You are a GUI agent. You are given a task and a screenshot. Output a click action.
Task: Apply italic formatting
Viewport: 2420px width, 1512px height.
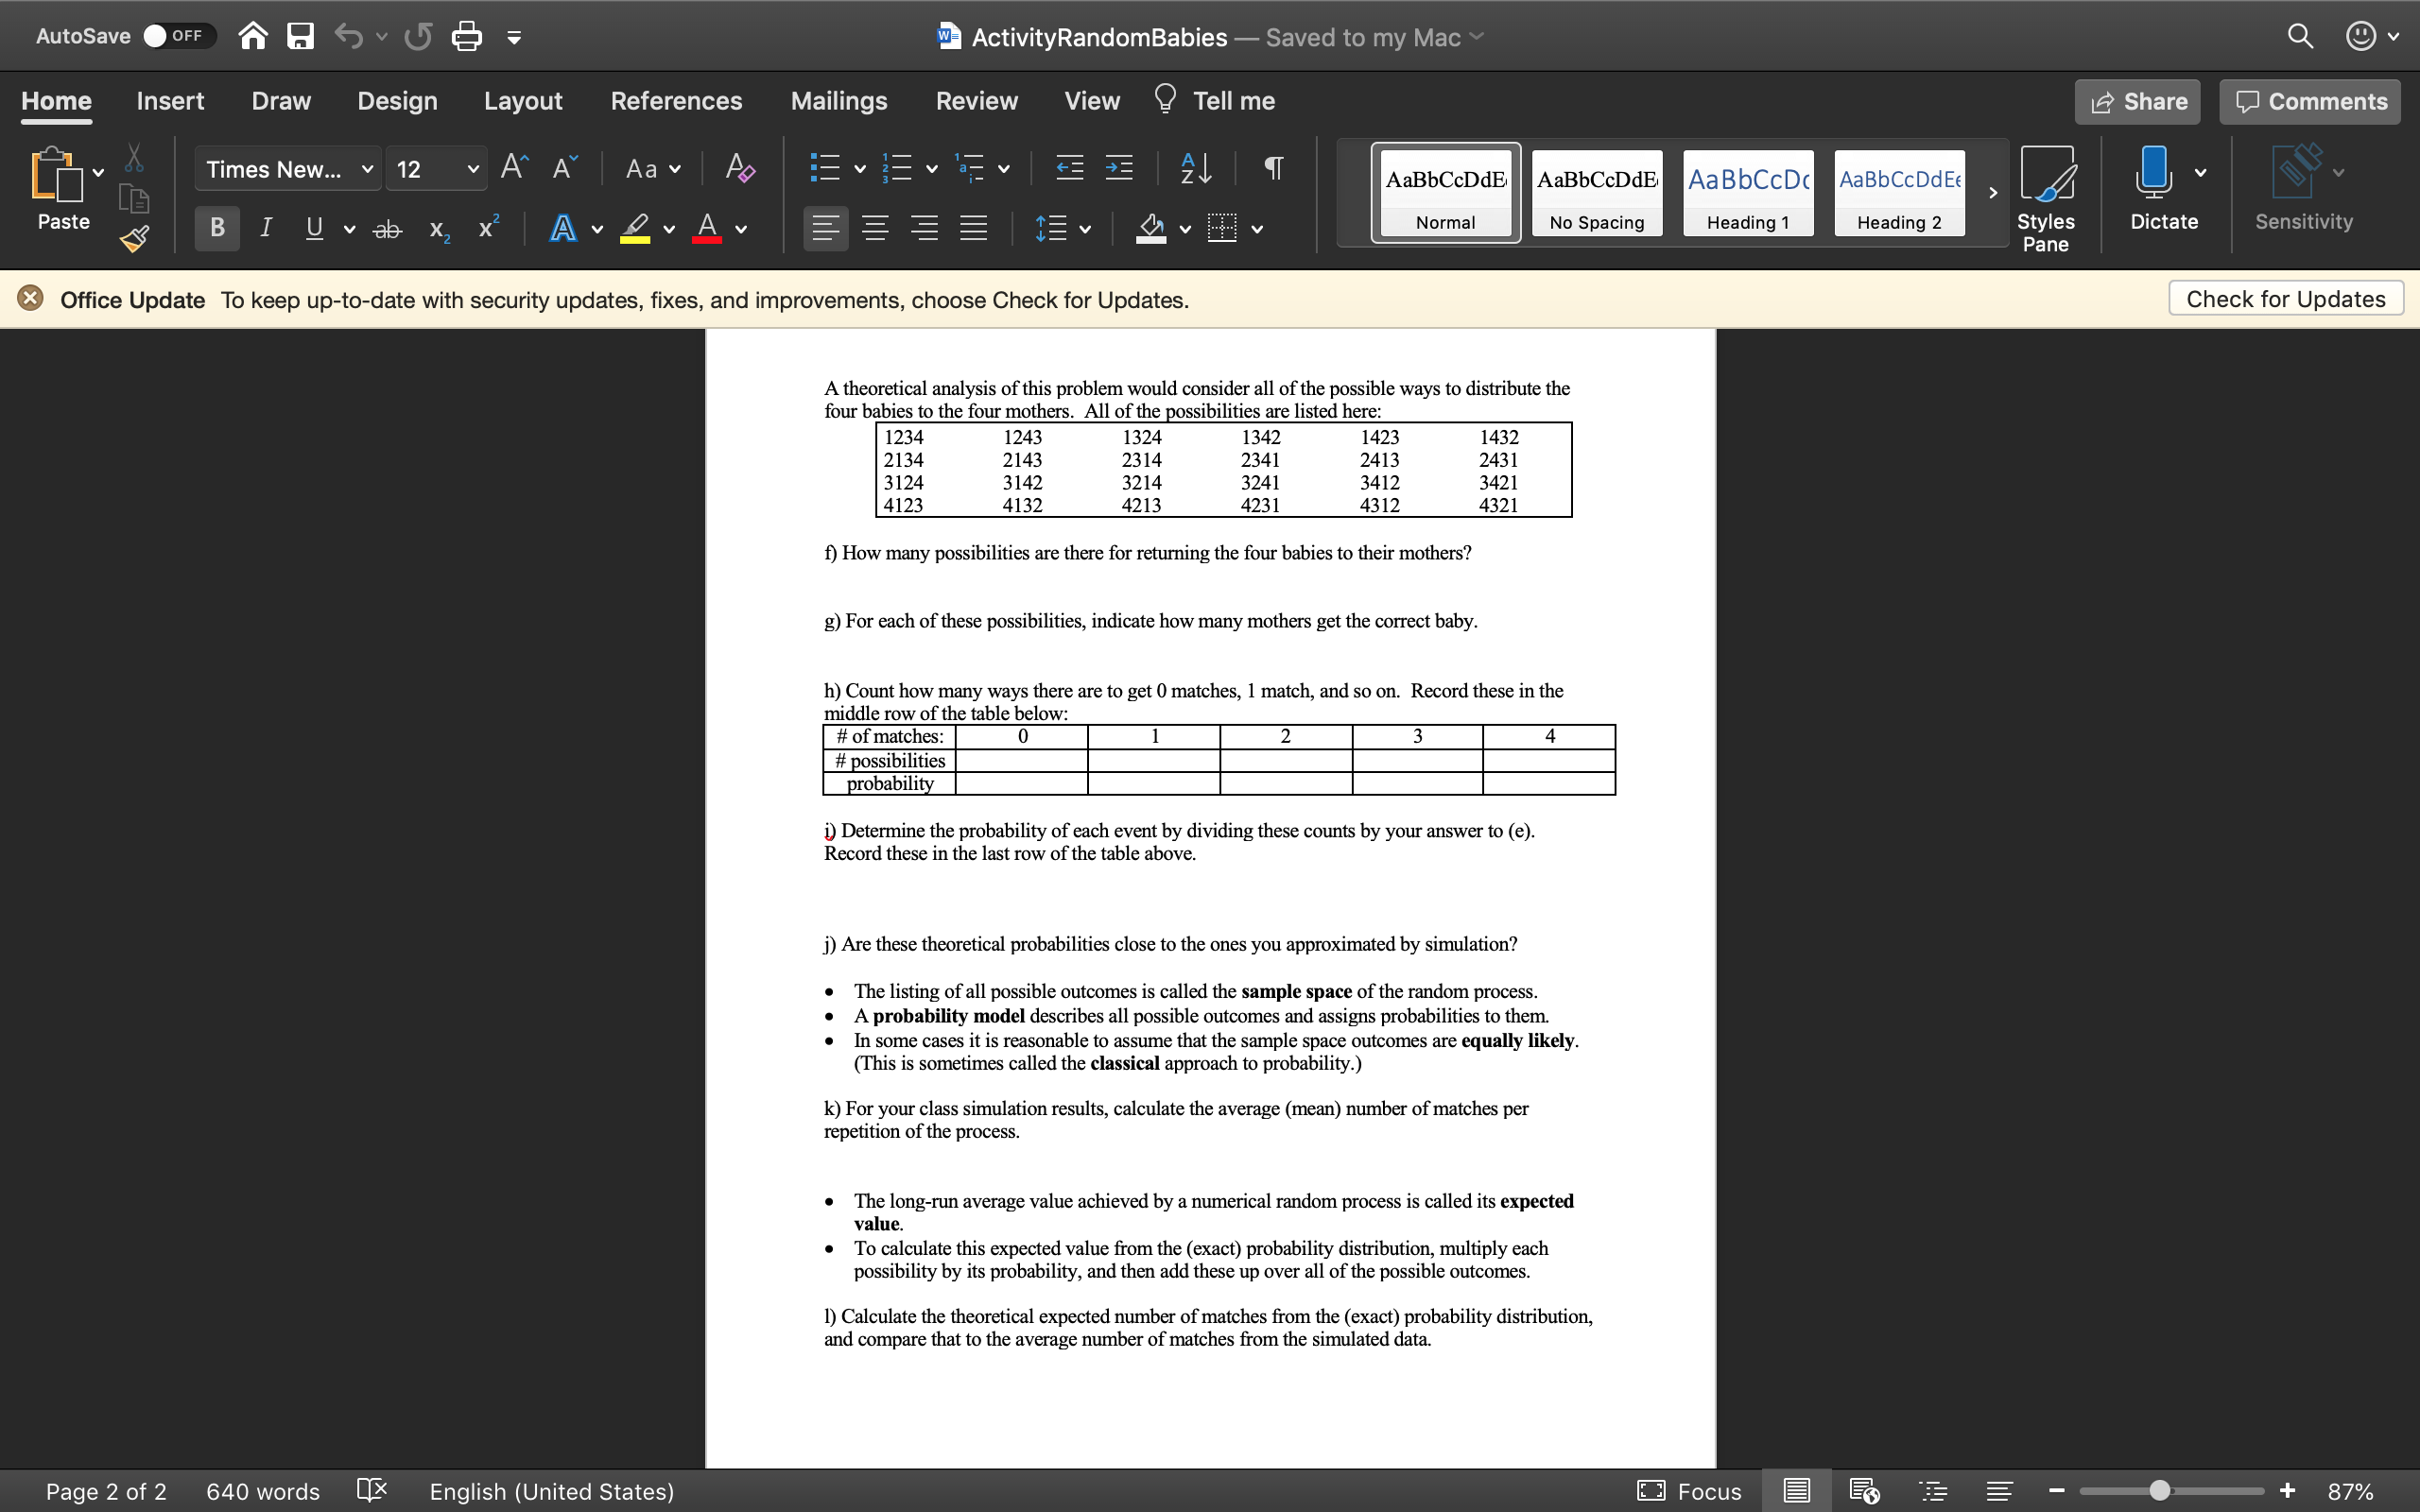tap(265, 228)
